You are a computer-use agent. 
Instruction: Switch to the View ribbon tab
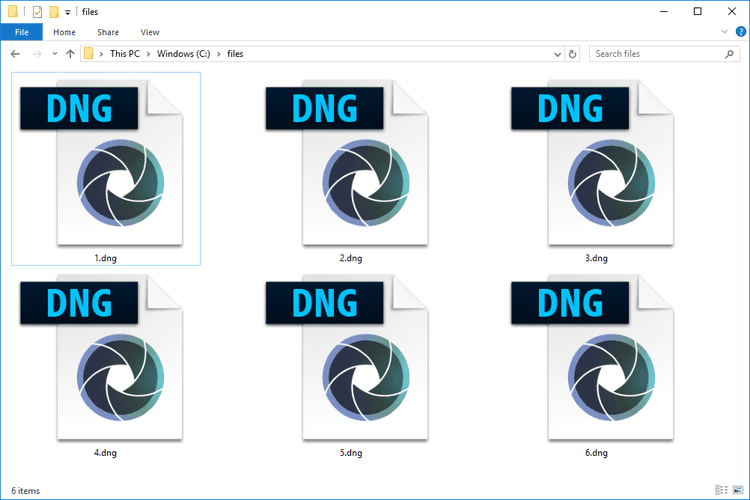click(x=150, y=32)
